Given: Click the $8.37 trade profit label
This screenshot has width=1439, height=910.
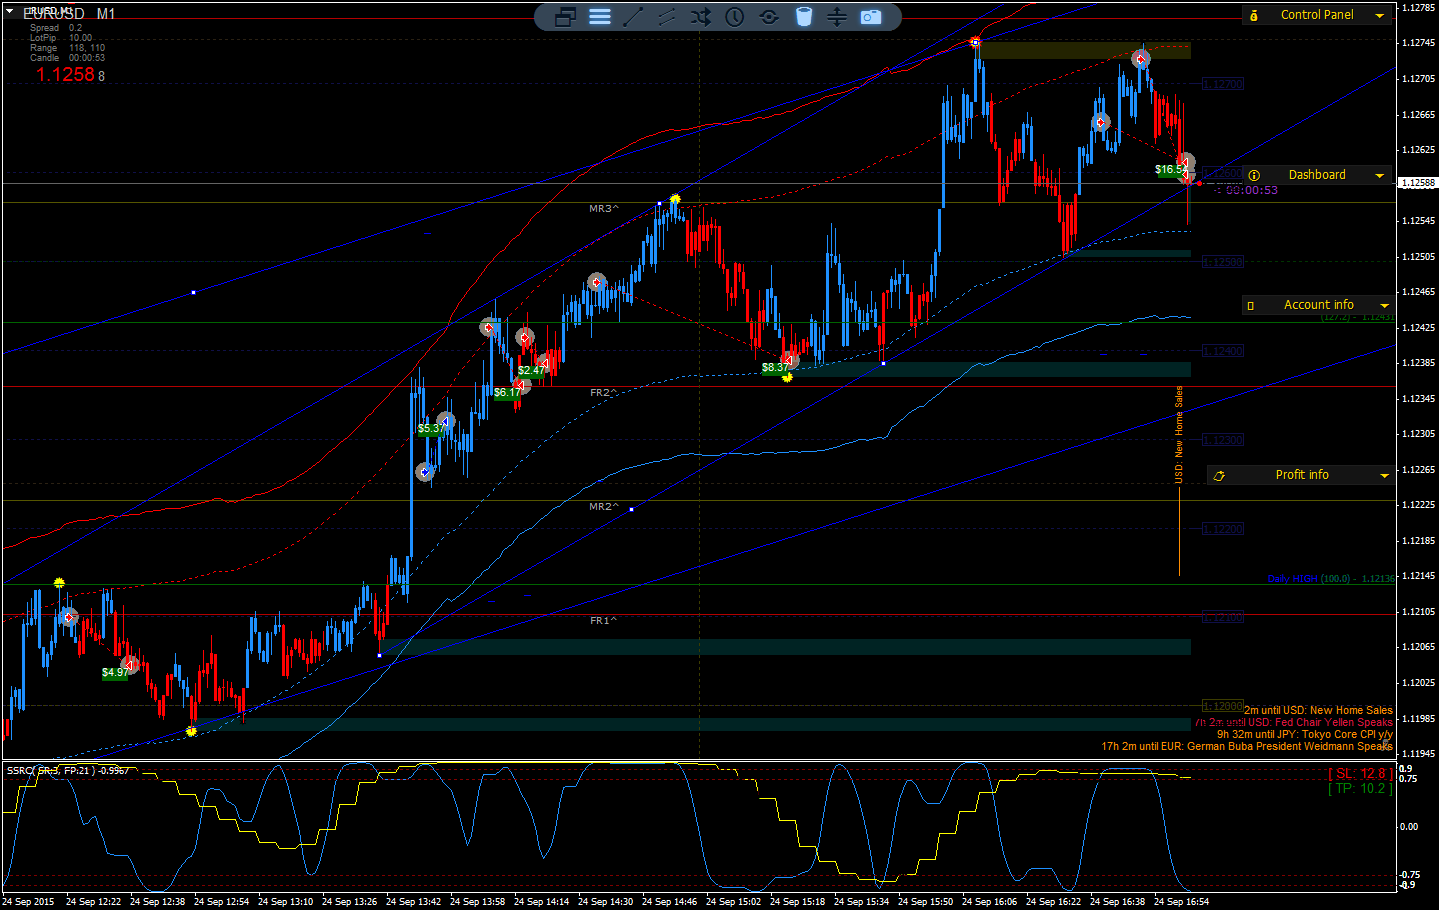Looking at the screenshot, I should coord(775,368).
